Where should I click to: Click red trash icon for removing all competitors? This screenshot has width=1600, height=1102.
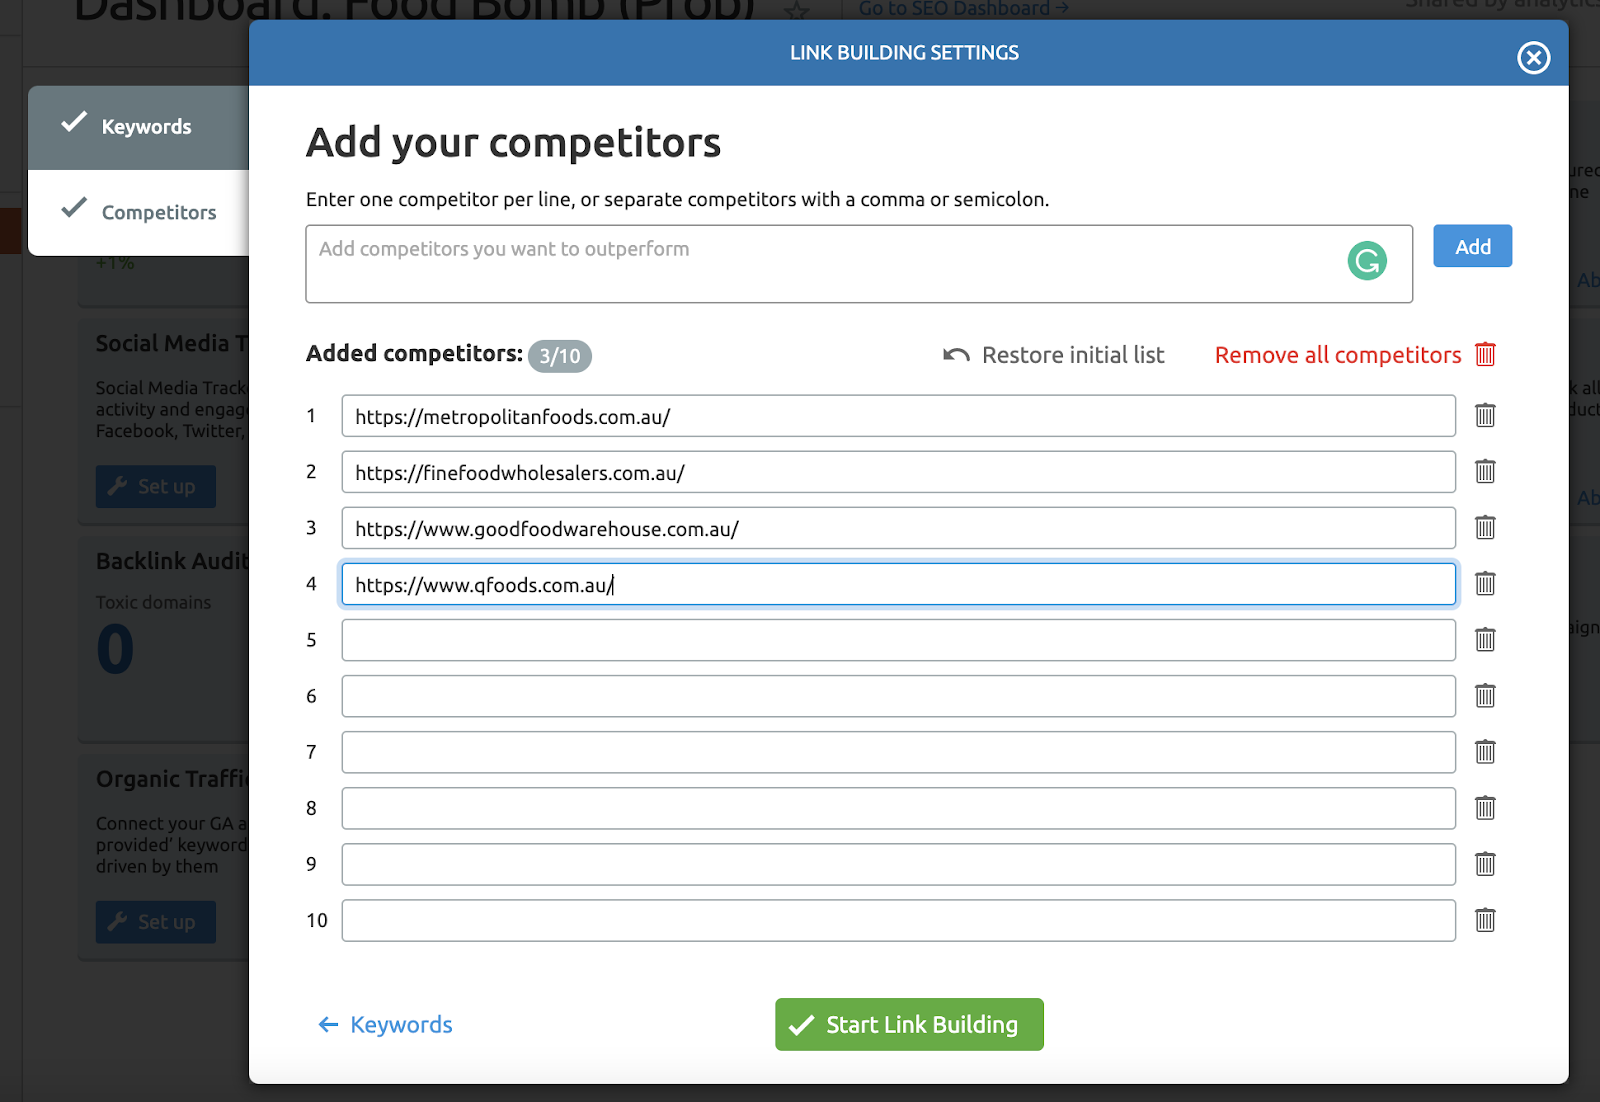1485,354
